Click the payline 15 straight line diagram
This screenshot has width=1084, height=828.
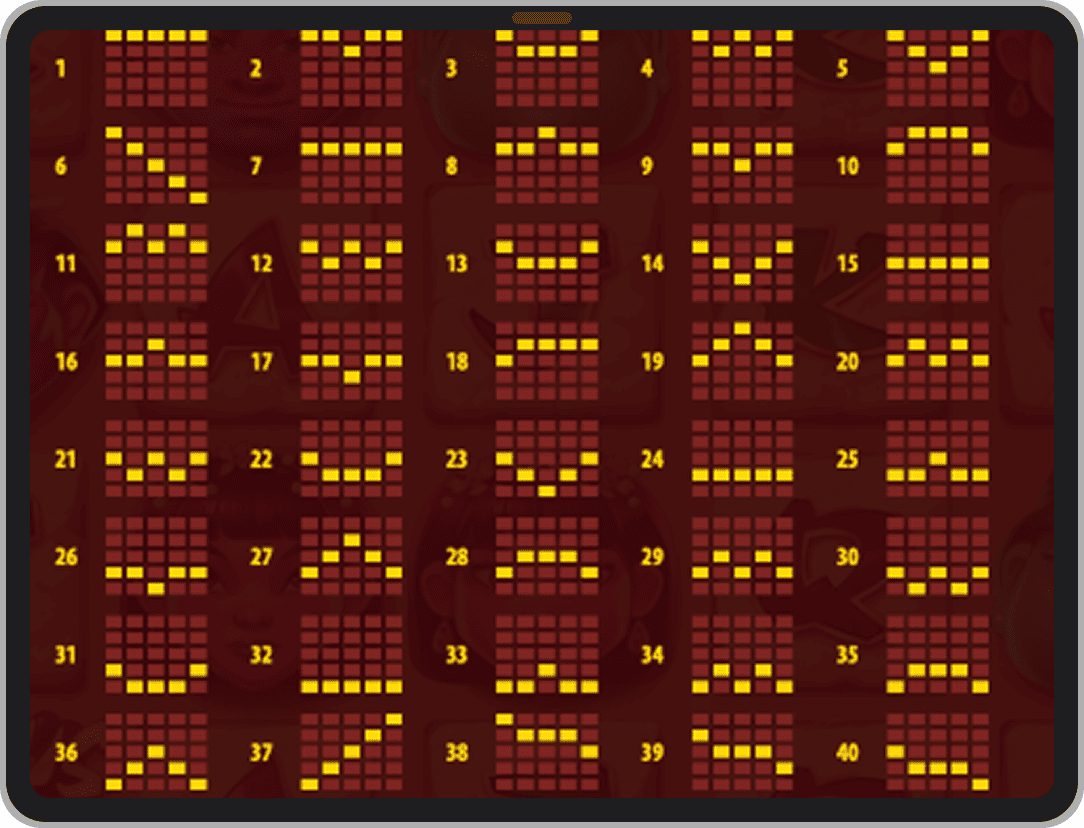pyautogui.click(x=937, y=263)
